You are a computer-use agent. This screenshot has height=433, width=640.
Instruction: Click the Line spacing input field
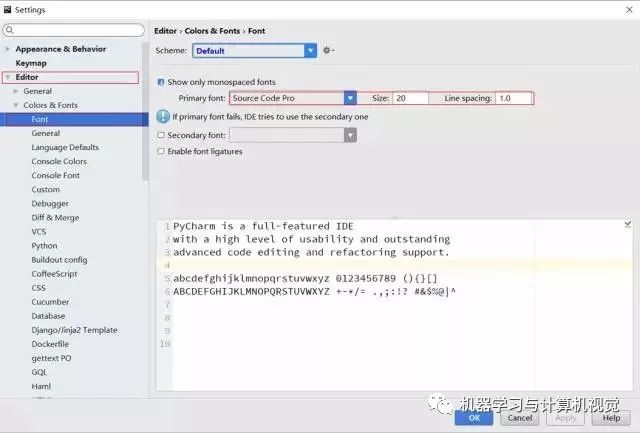point(514,98)
